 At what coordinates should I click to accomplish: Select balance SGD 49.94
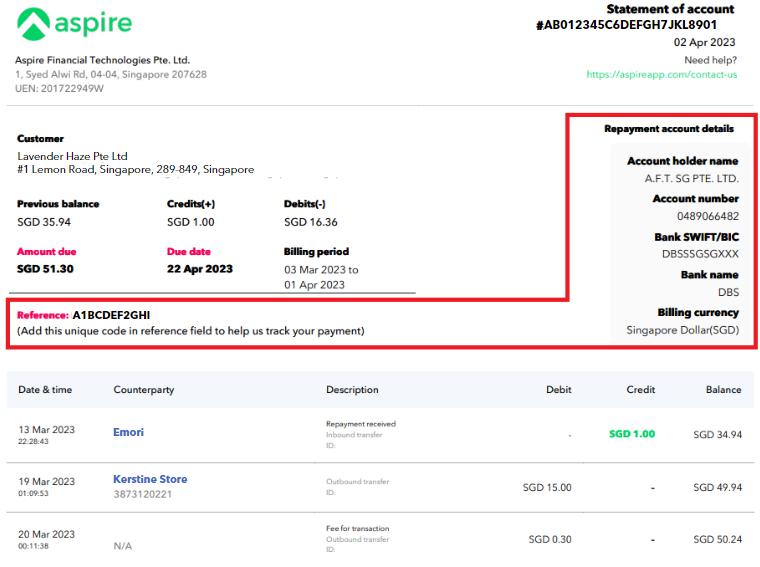point(718,488)
